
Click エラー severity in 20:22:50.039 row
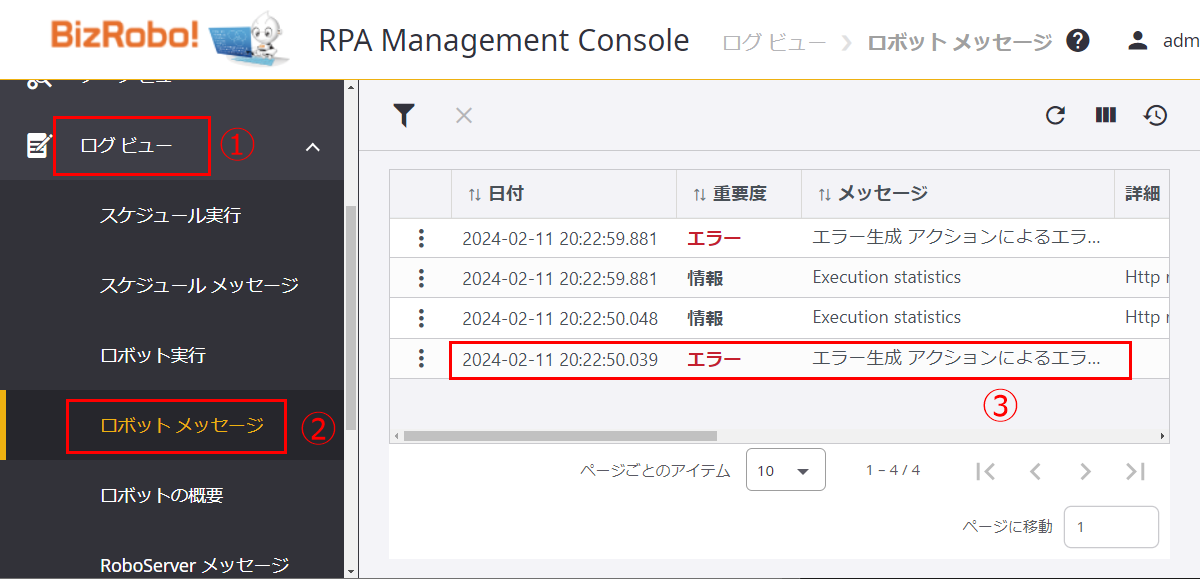[x=714, y=359]
